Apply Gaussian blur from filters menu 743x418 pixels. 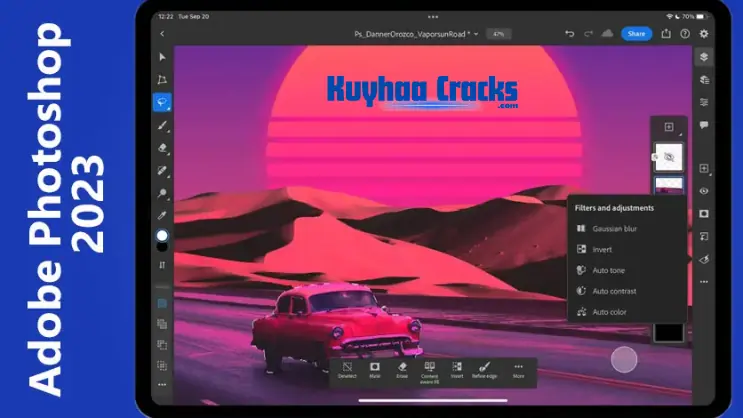coord(614,228)
